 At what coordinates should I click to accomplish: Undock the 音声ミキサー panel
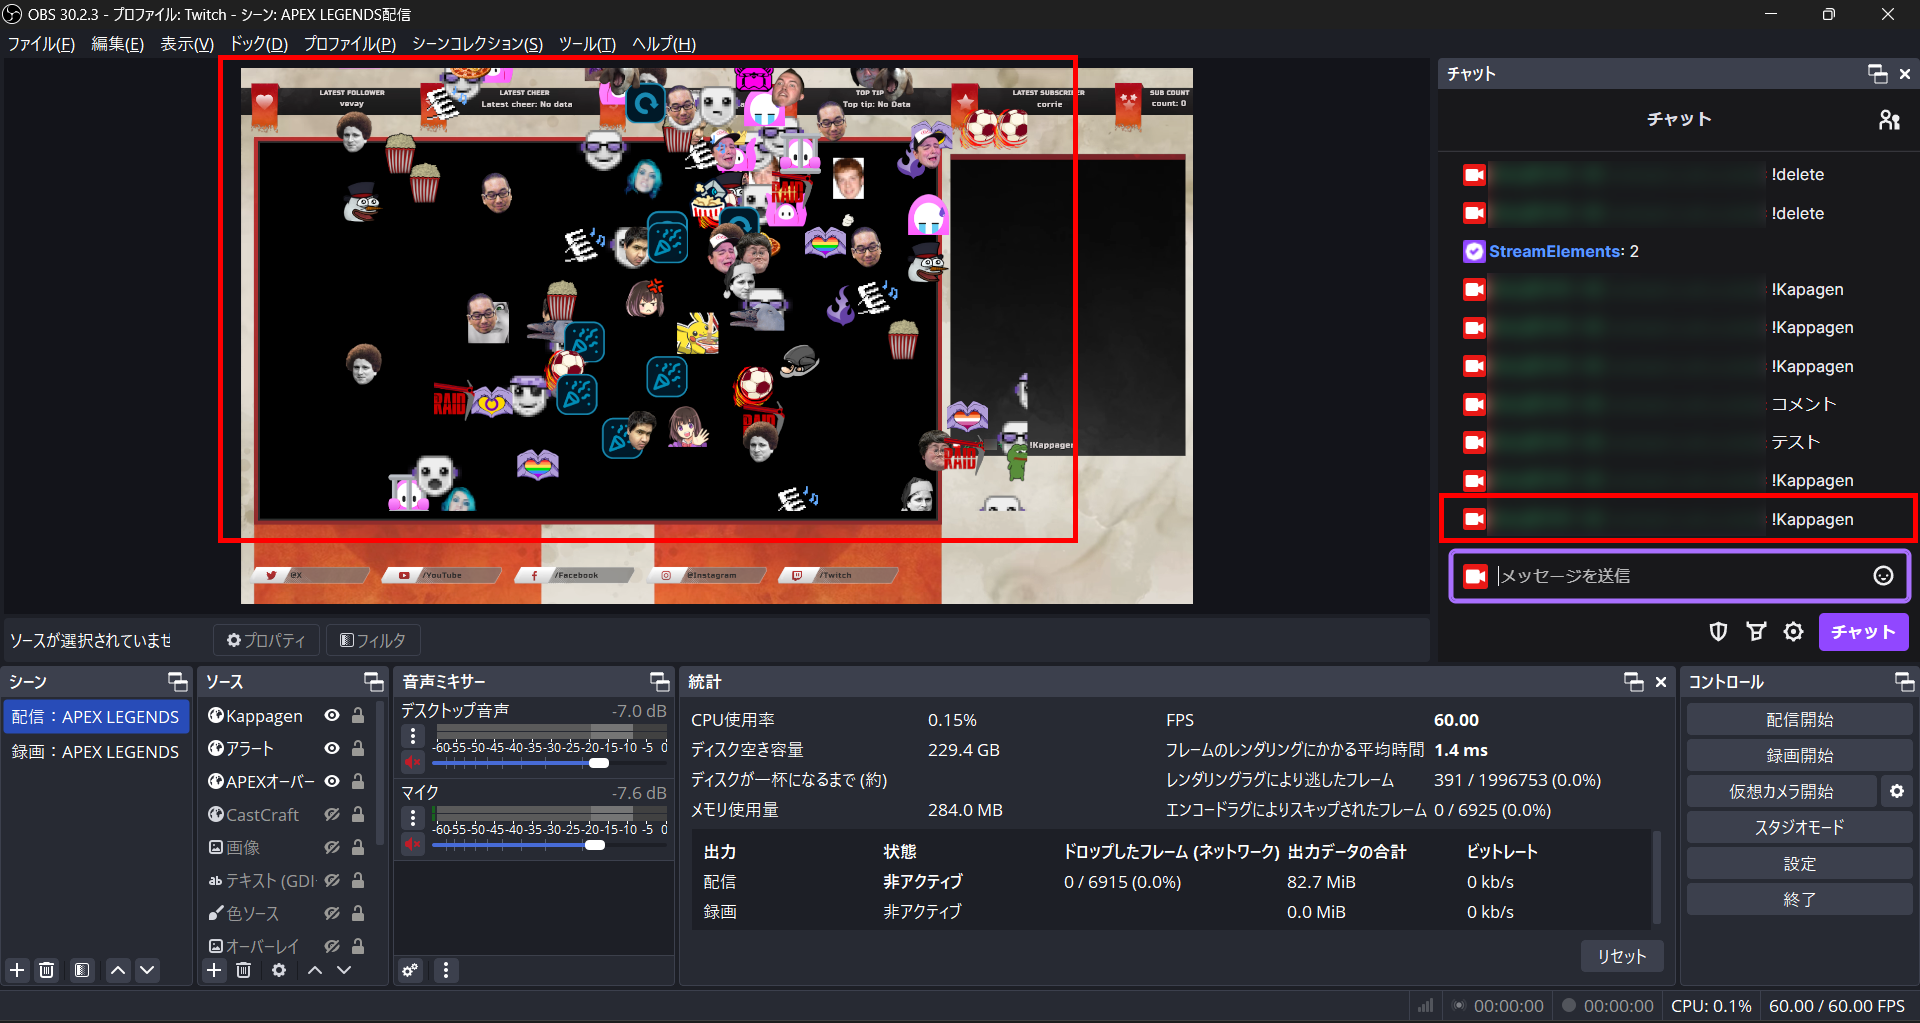(659, 682)
